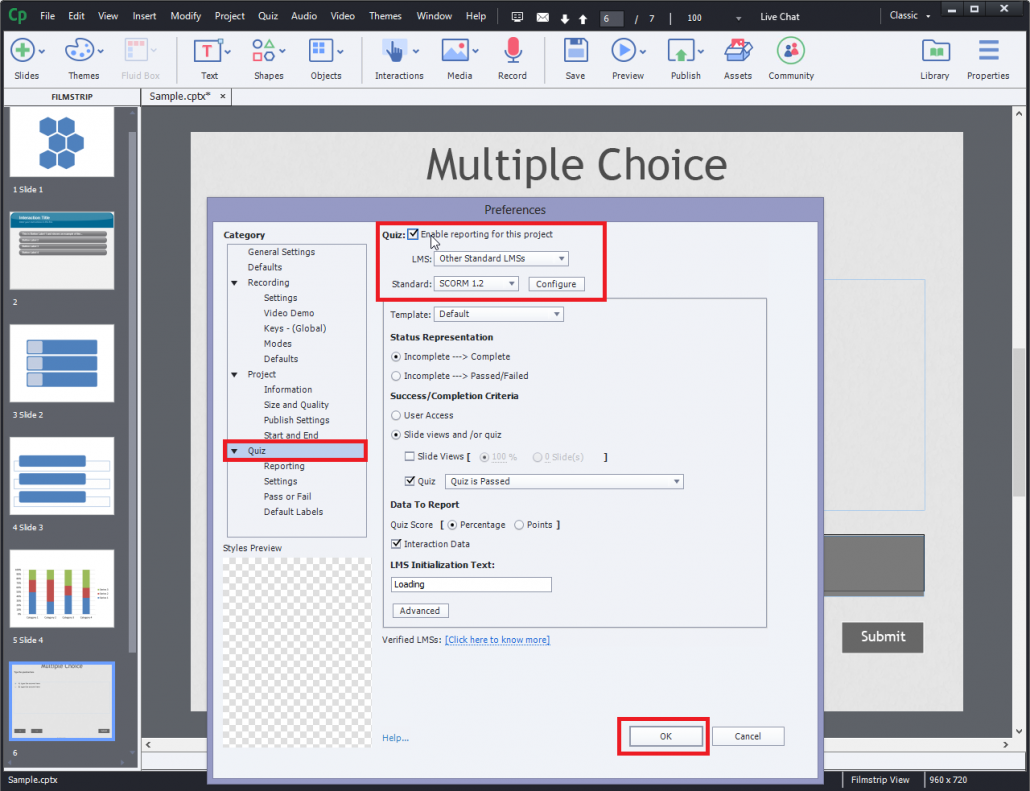The image size is (1030, 791).
Task: Collapse the Quiz category in Preferences
Action: pyautogui.click(x=235, y=450)
